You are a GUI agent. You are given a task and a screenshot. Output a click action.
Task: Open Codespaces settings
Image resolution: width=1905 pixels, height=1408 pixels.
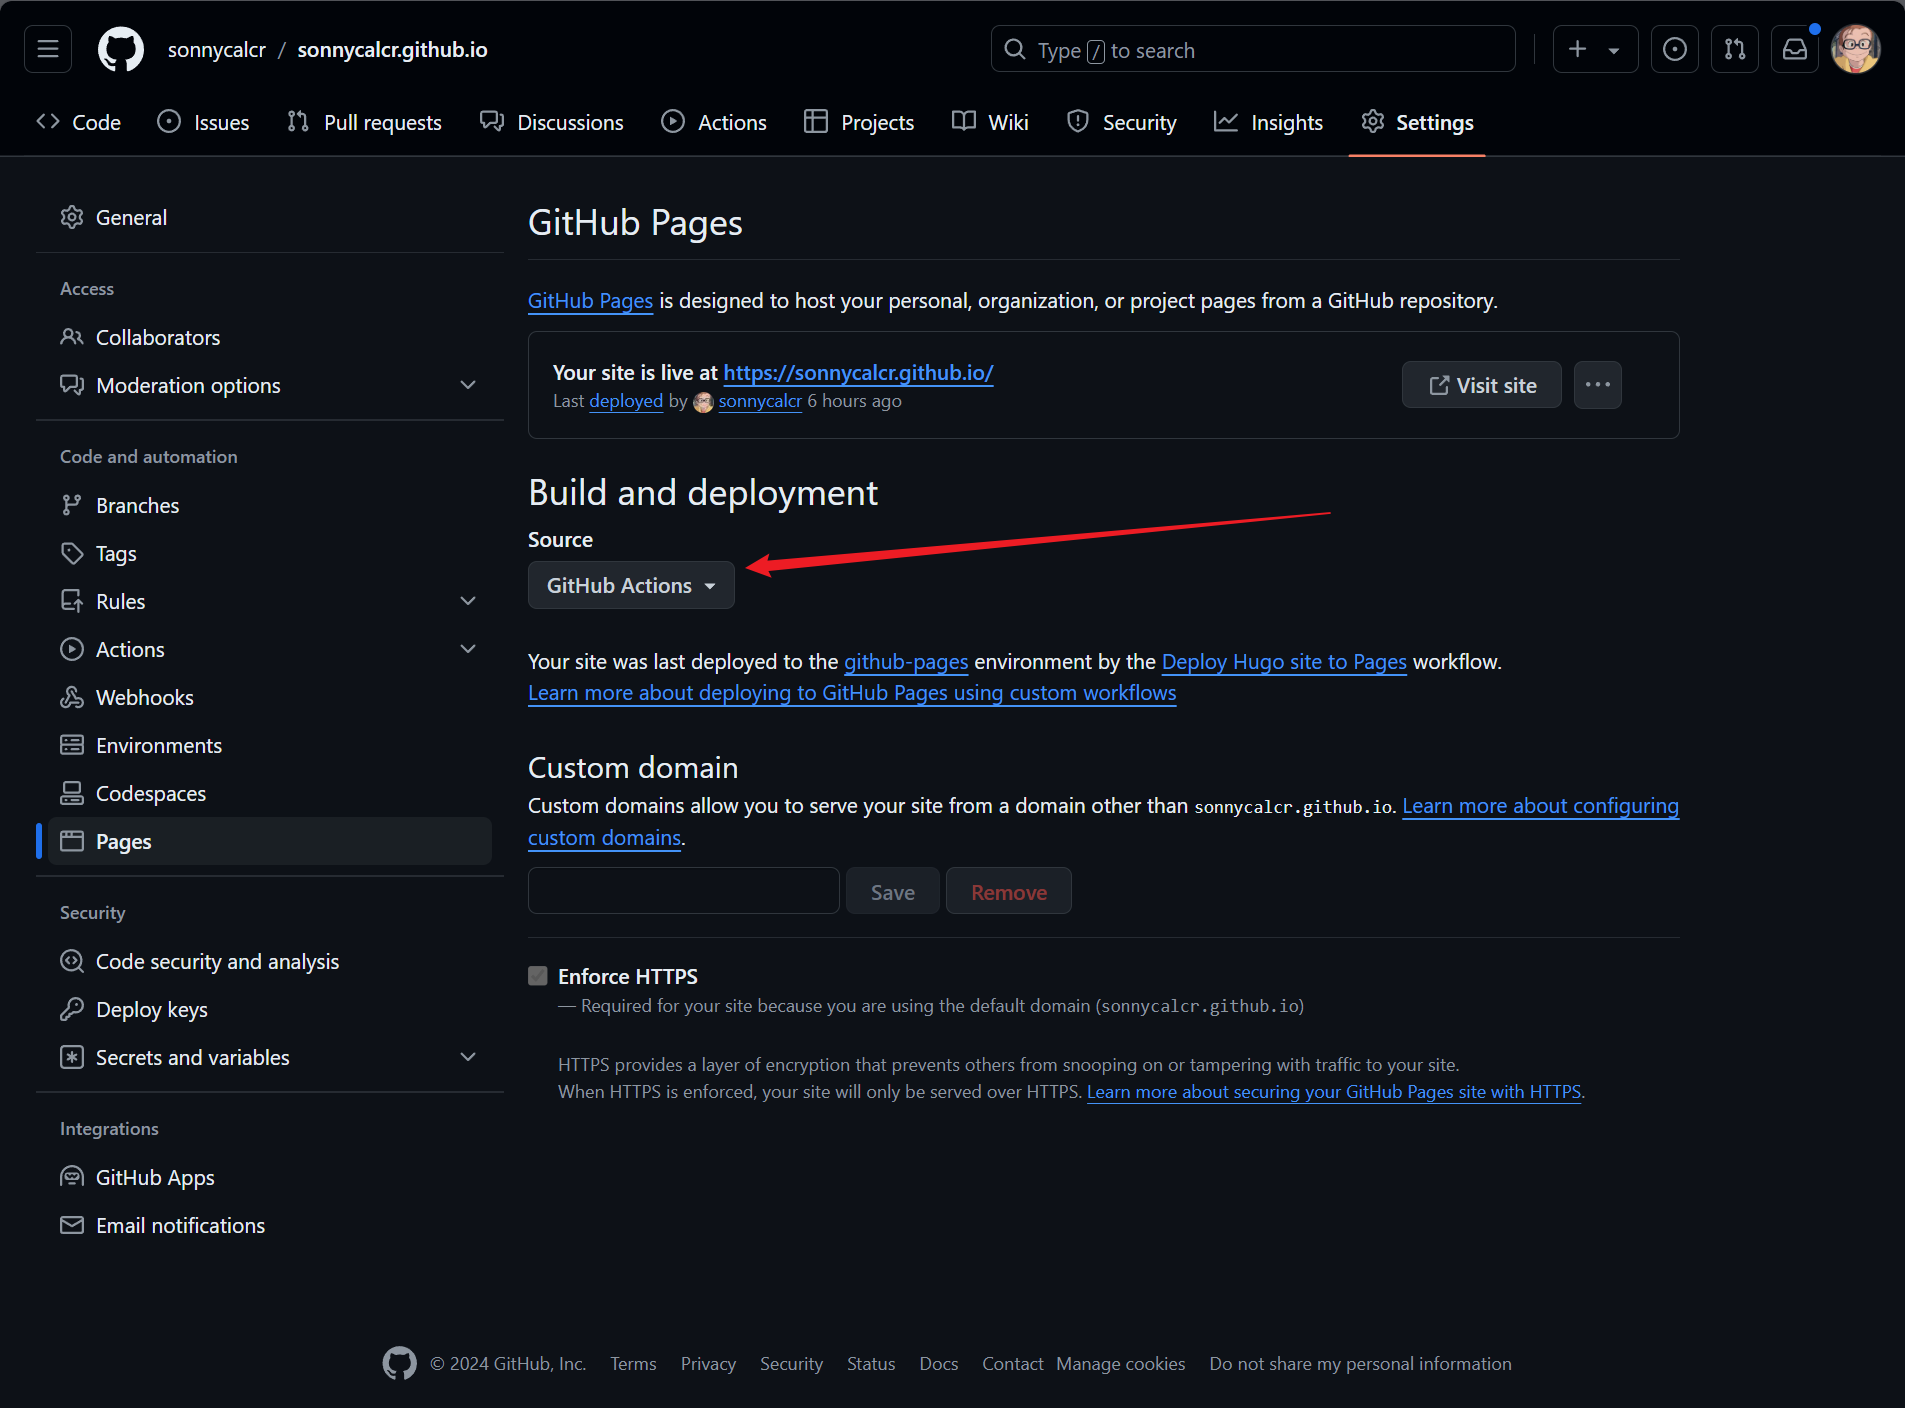[270, 793]
